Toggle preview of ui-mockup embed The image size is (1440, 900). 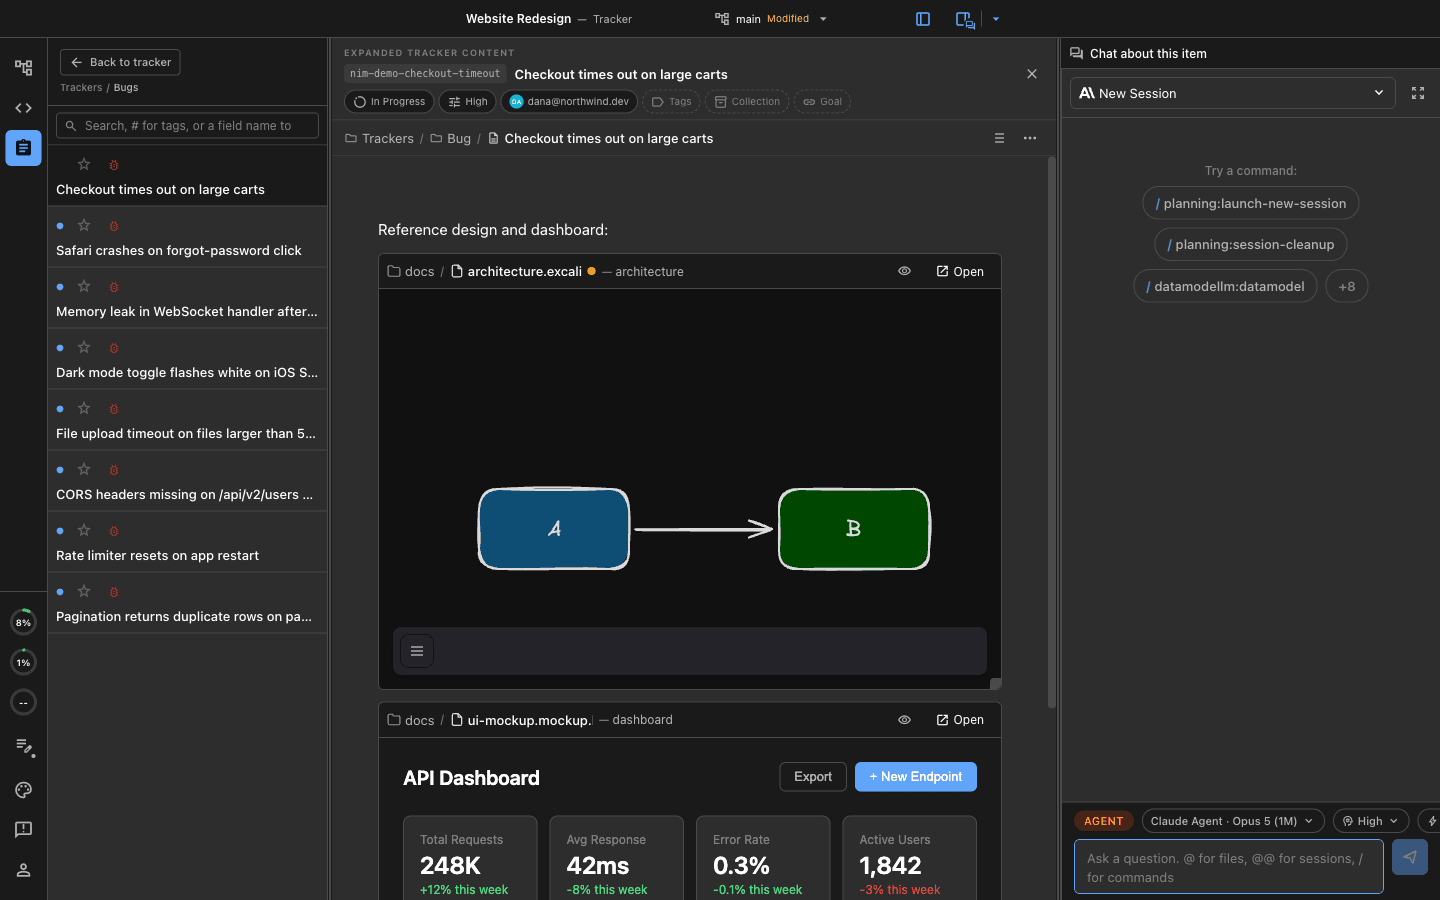point(904,720)
